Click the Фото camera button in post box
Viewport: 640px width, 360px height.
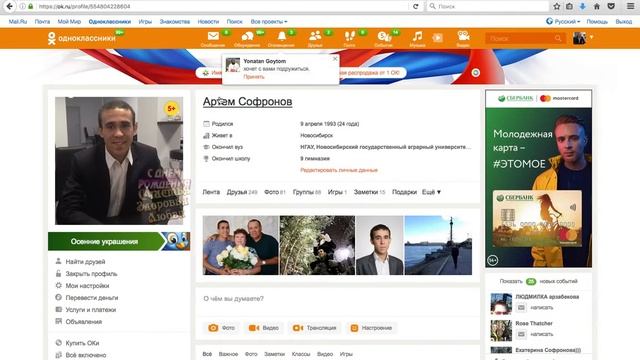[x=222, y=328]
